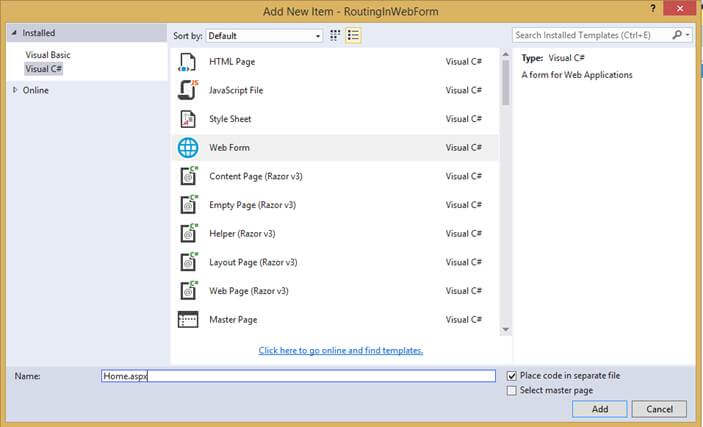Open the dialog help question mark
The image size is (703, 427).
click(x=653, y=9)
